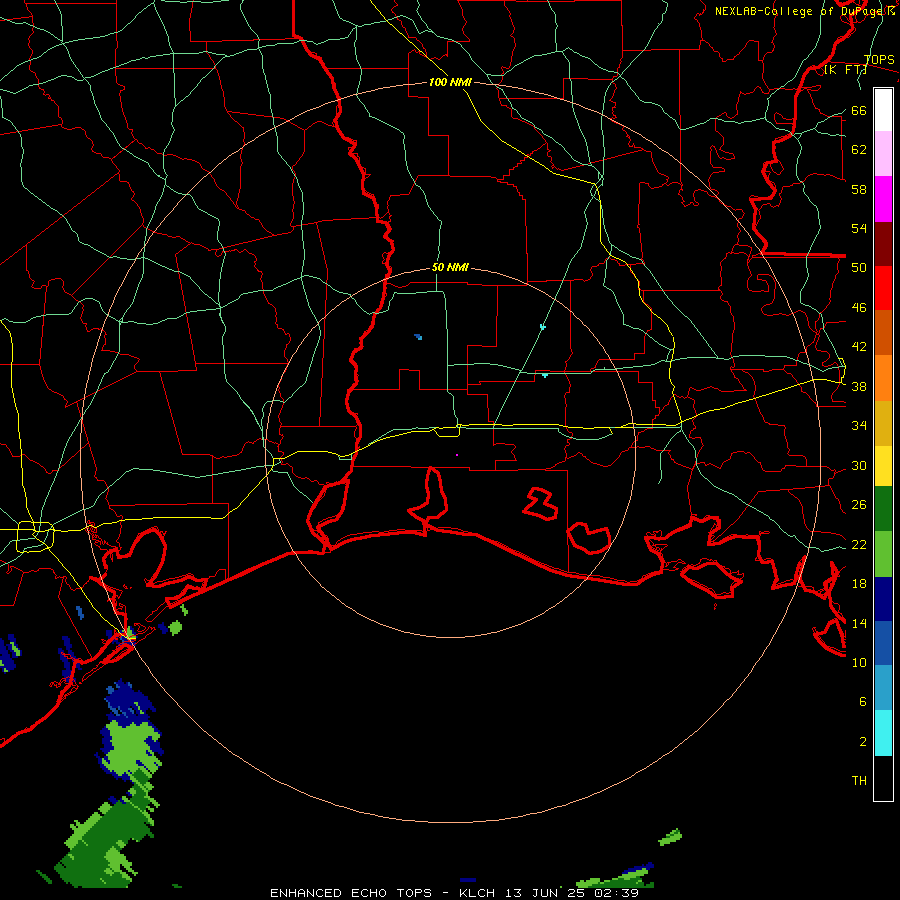This screenshot has width=900, height=900.
Task: Click the legend value "38"
Action: [859, 386]
